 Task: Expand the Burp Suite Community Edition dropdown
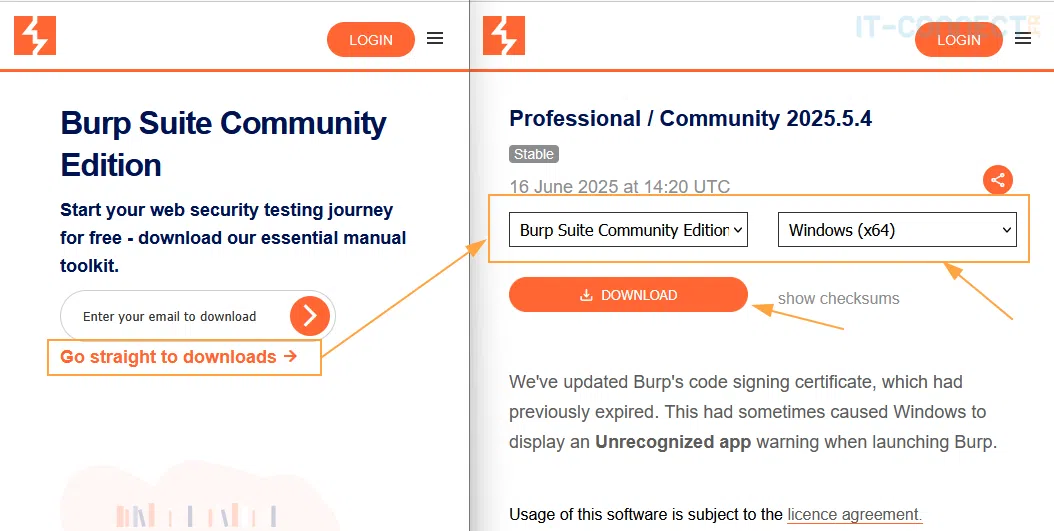[x=628, y=230]
